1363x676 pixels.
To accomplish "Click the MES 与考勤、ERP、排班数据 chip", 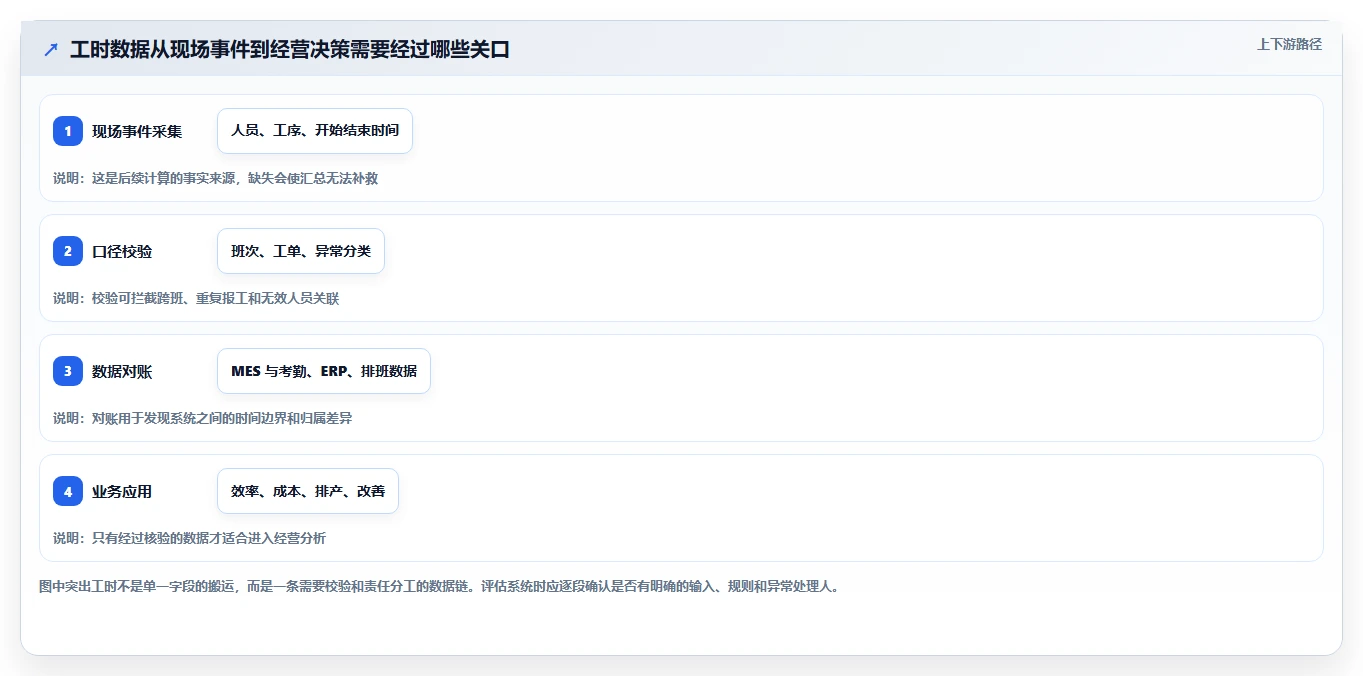I will [x=324, y=371].
